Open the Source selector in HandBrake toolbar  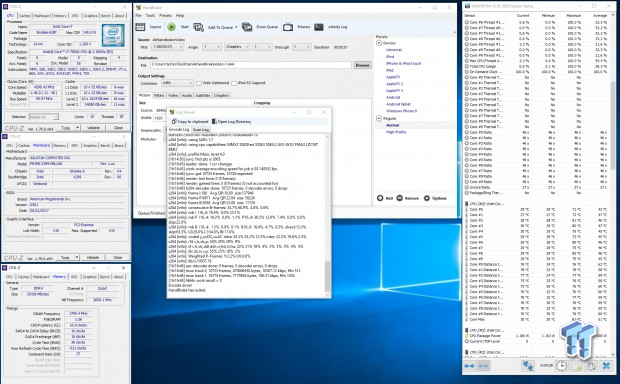148,27
